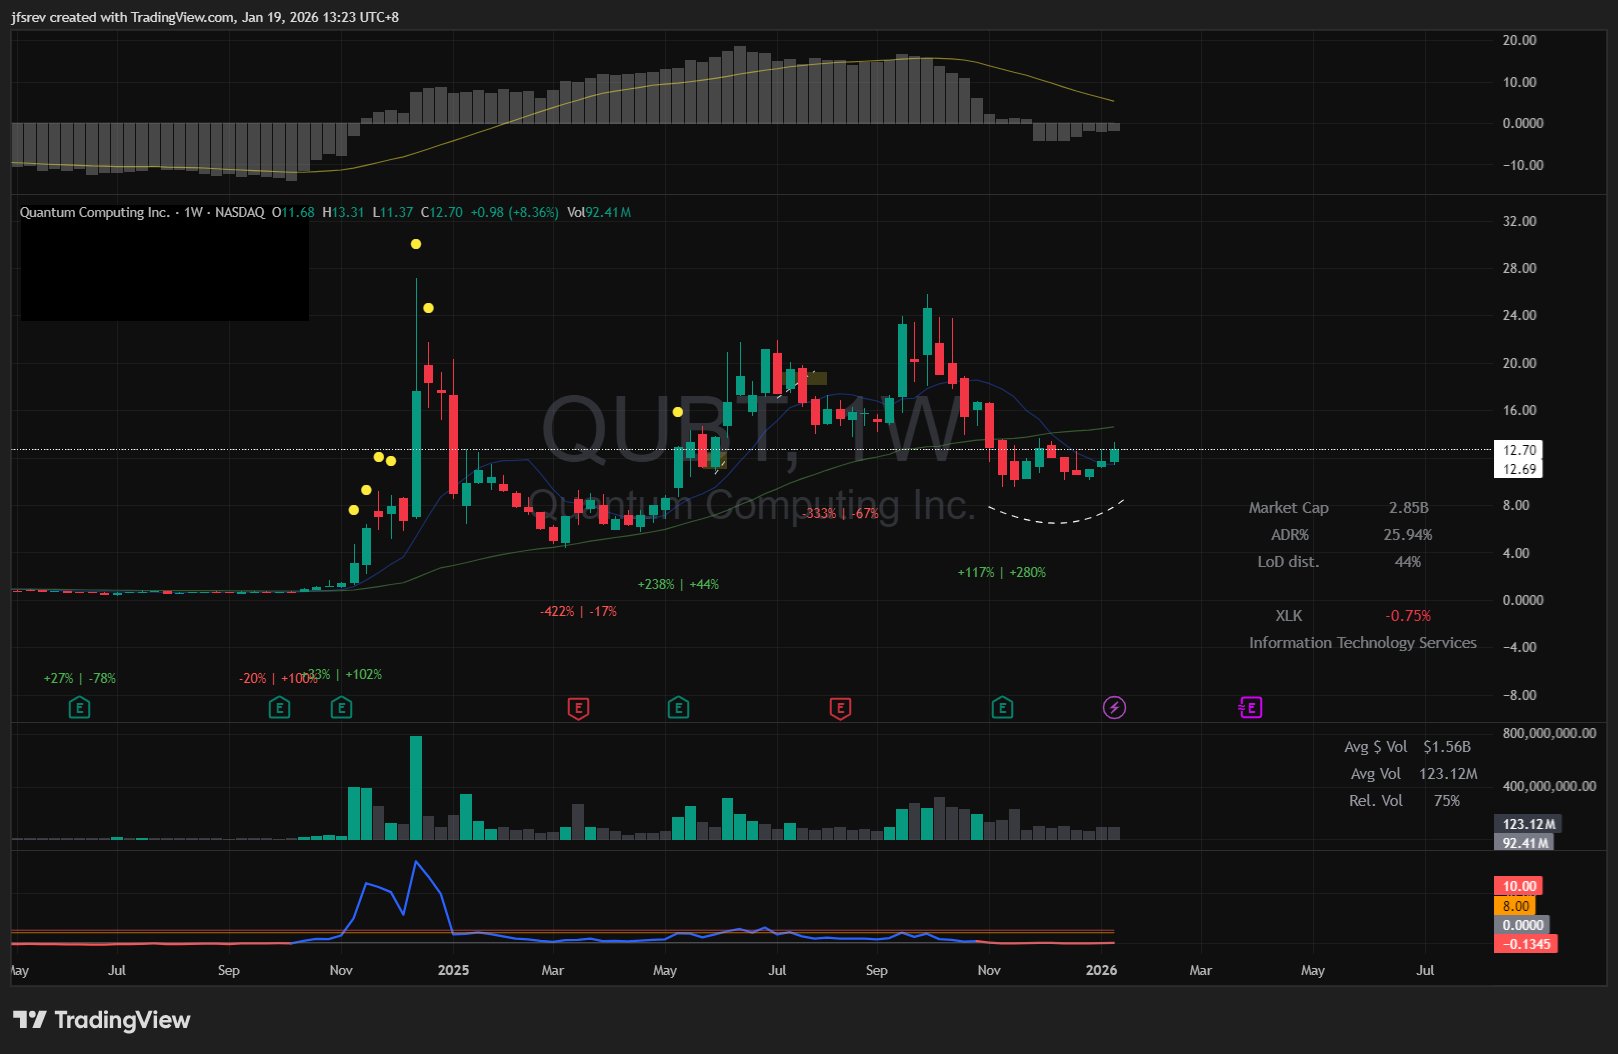Open the green earnings marker near May 2025
This screenshot has height=1054, width=1618.
(678, 708)
